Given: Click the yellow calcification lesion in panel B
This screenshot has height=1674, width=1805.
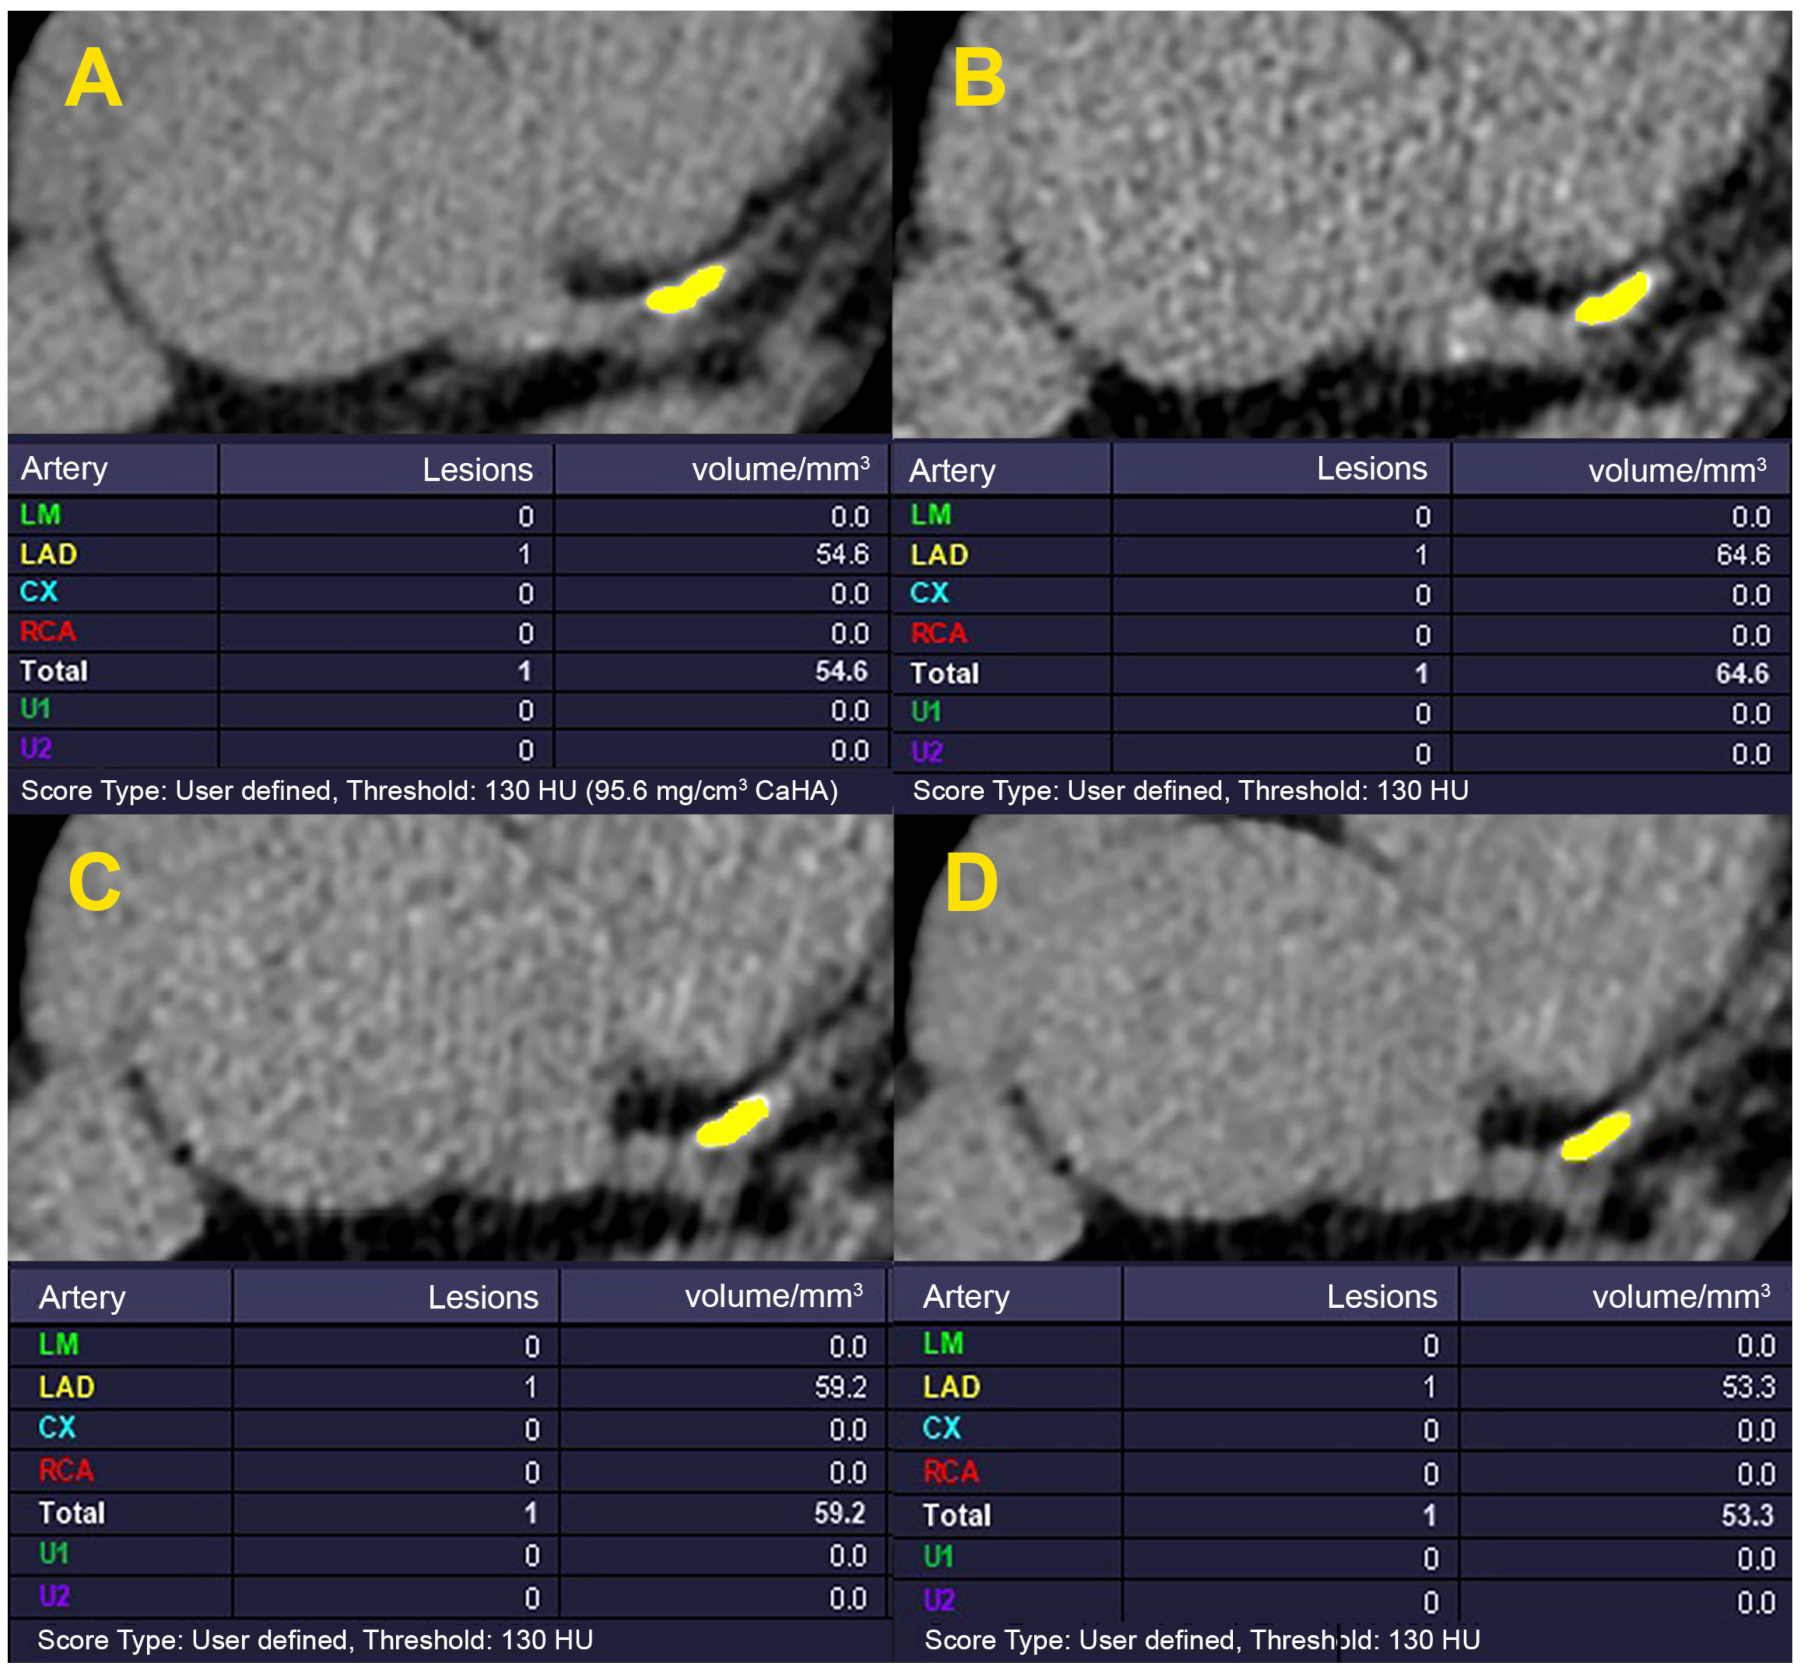Looking at the screenshot, I should [1611, 298].
